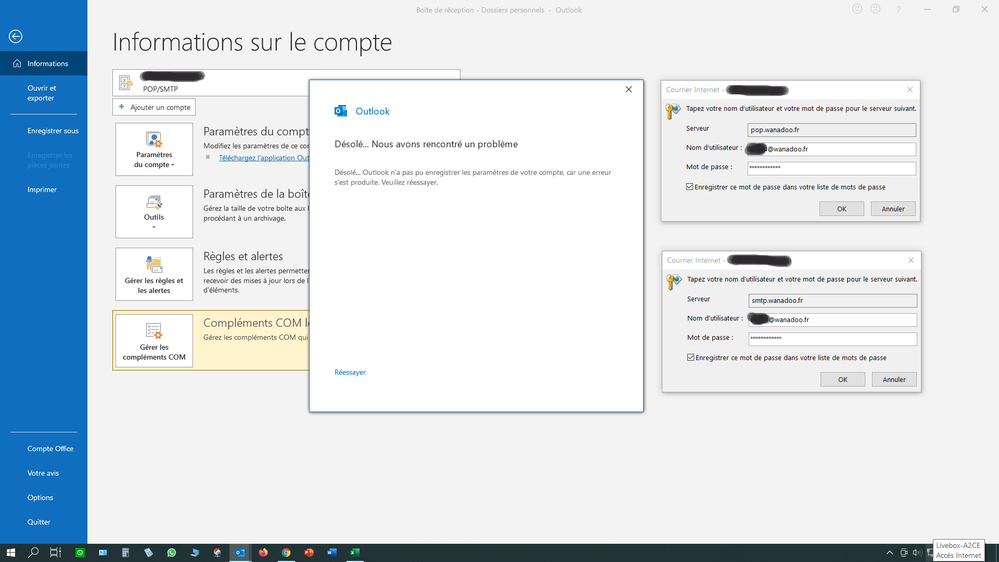
Task: Open Excel from the taskbar
Action: pyautogui.click(x=355, y=552)
